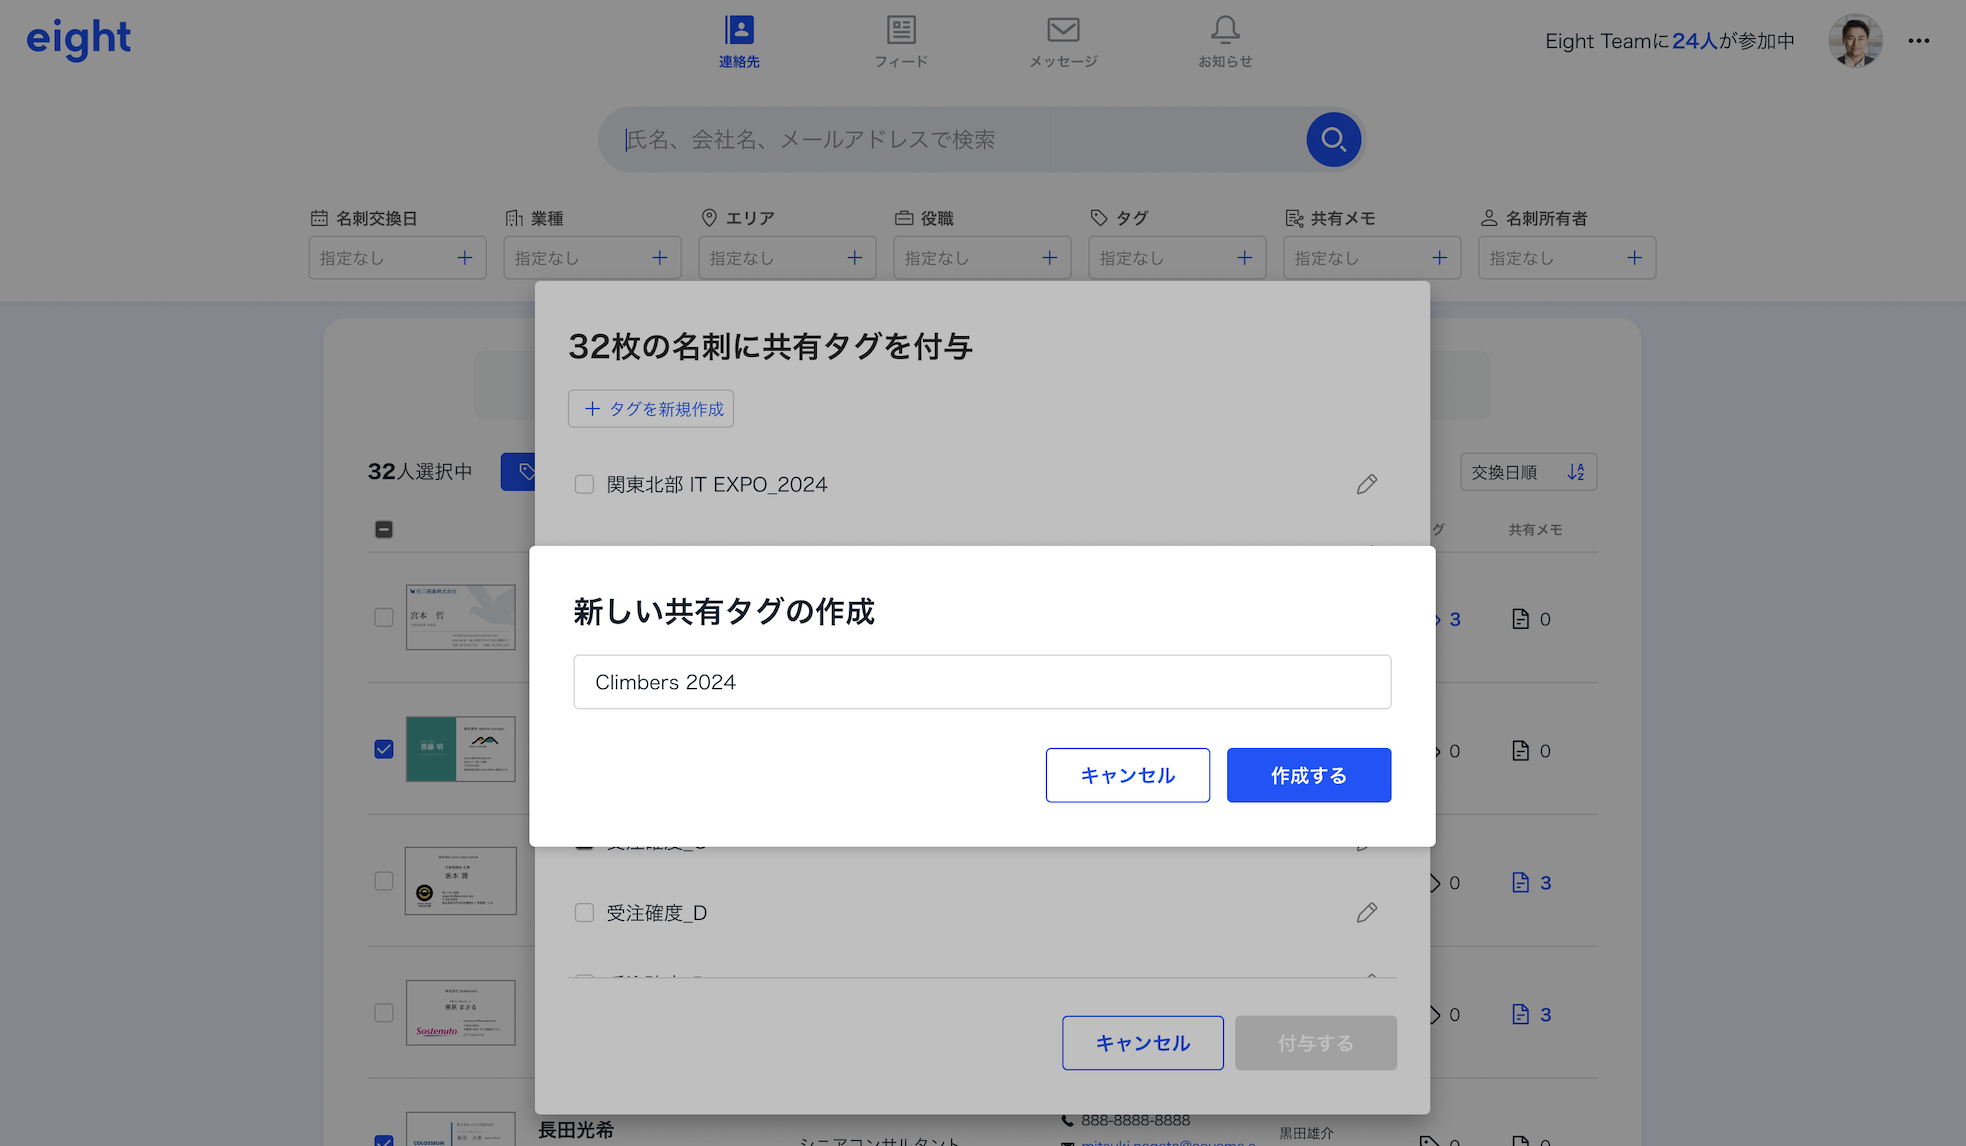1966x1146 pixels.
Task: Click the three-dot more options menu
Action: (x=1918, y=41)
